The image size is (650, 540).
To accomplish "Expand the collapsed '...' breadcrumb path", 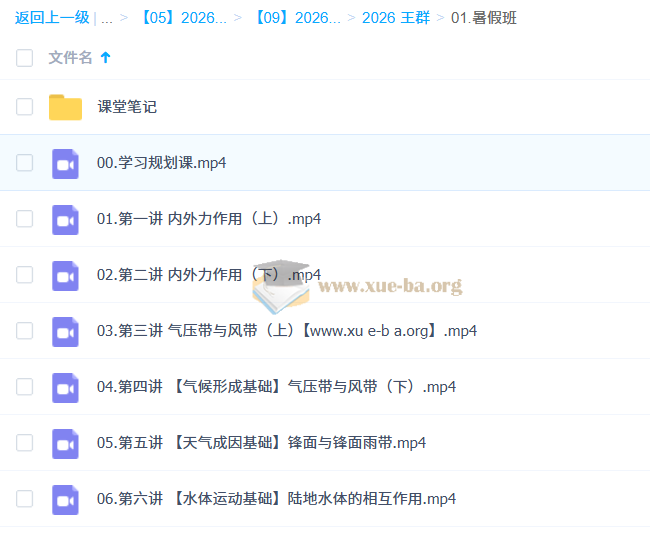I will click(107, 18).
